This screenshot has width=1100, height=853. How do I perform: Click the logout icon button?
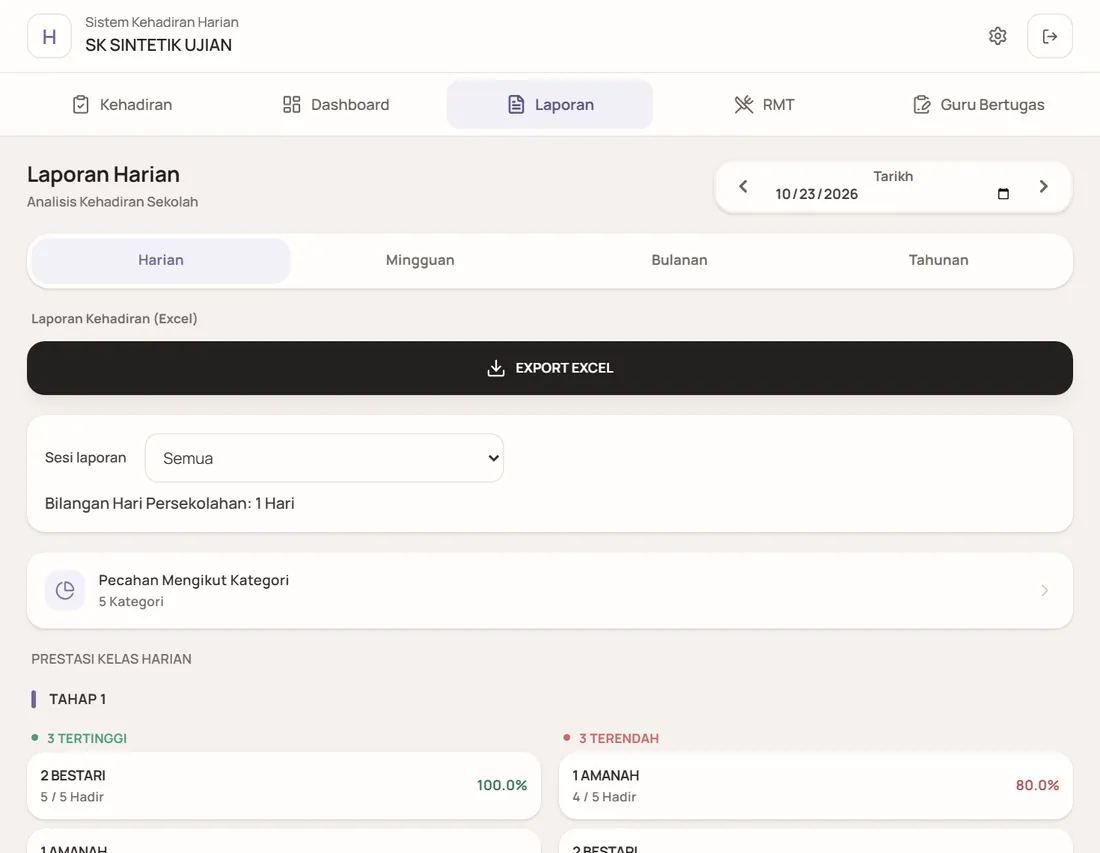[x=1049, y=36]
